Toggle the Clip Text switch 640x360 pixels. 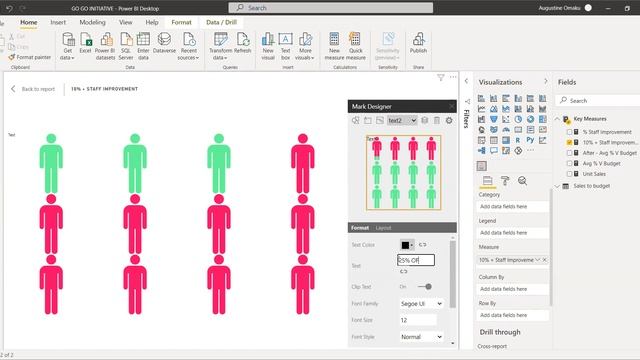tap(425, 287)
